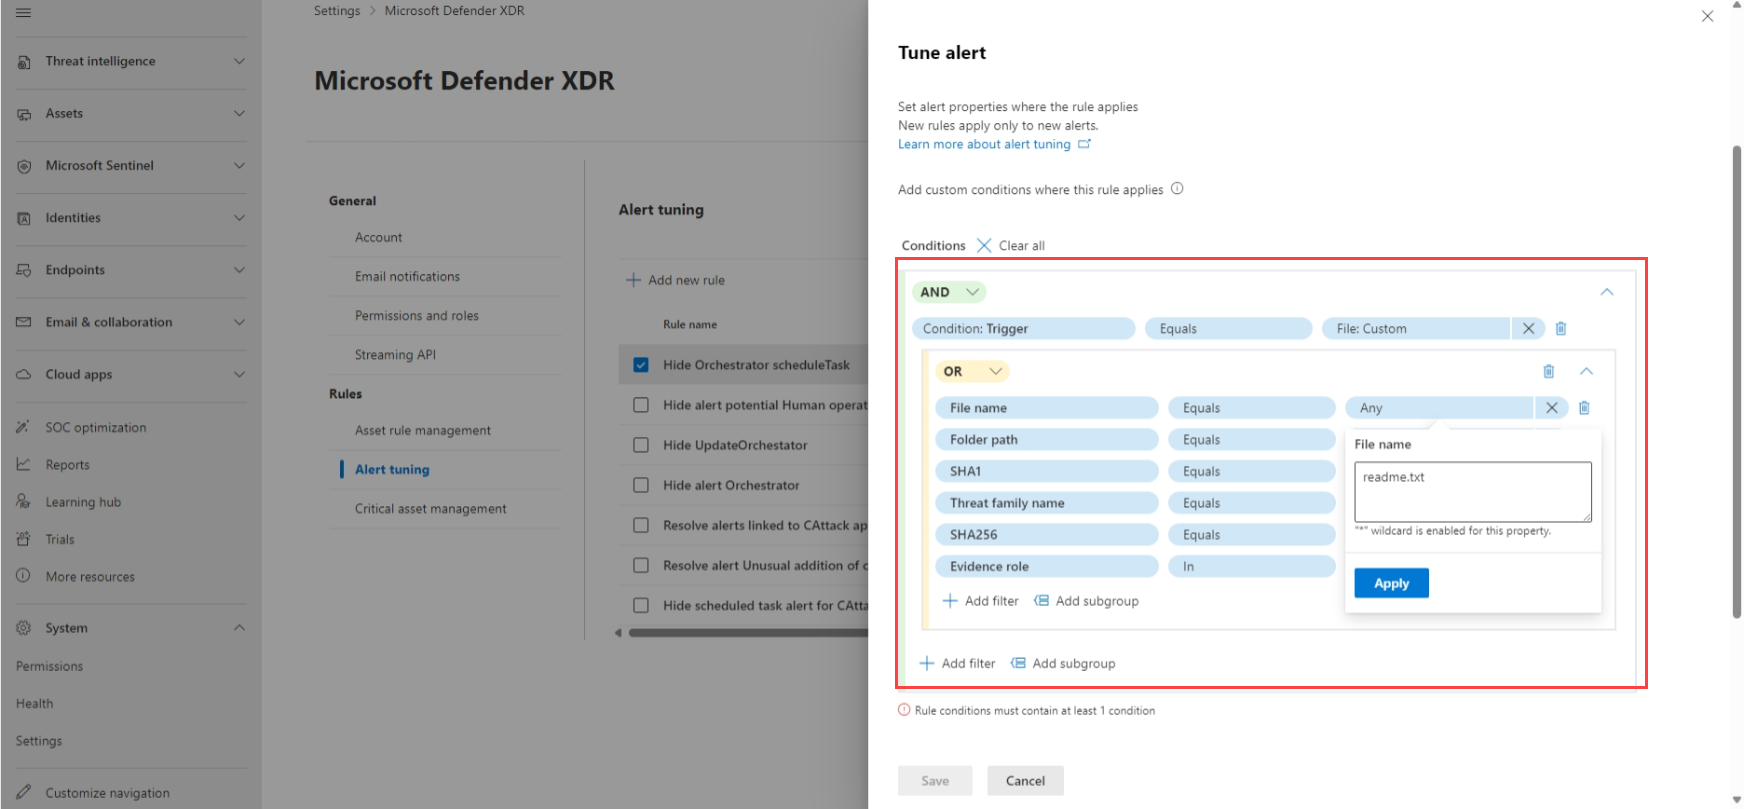
Task: Select Streaming API in settings menu
Action: [x=395, y=354]
